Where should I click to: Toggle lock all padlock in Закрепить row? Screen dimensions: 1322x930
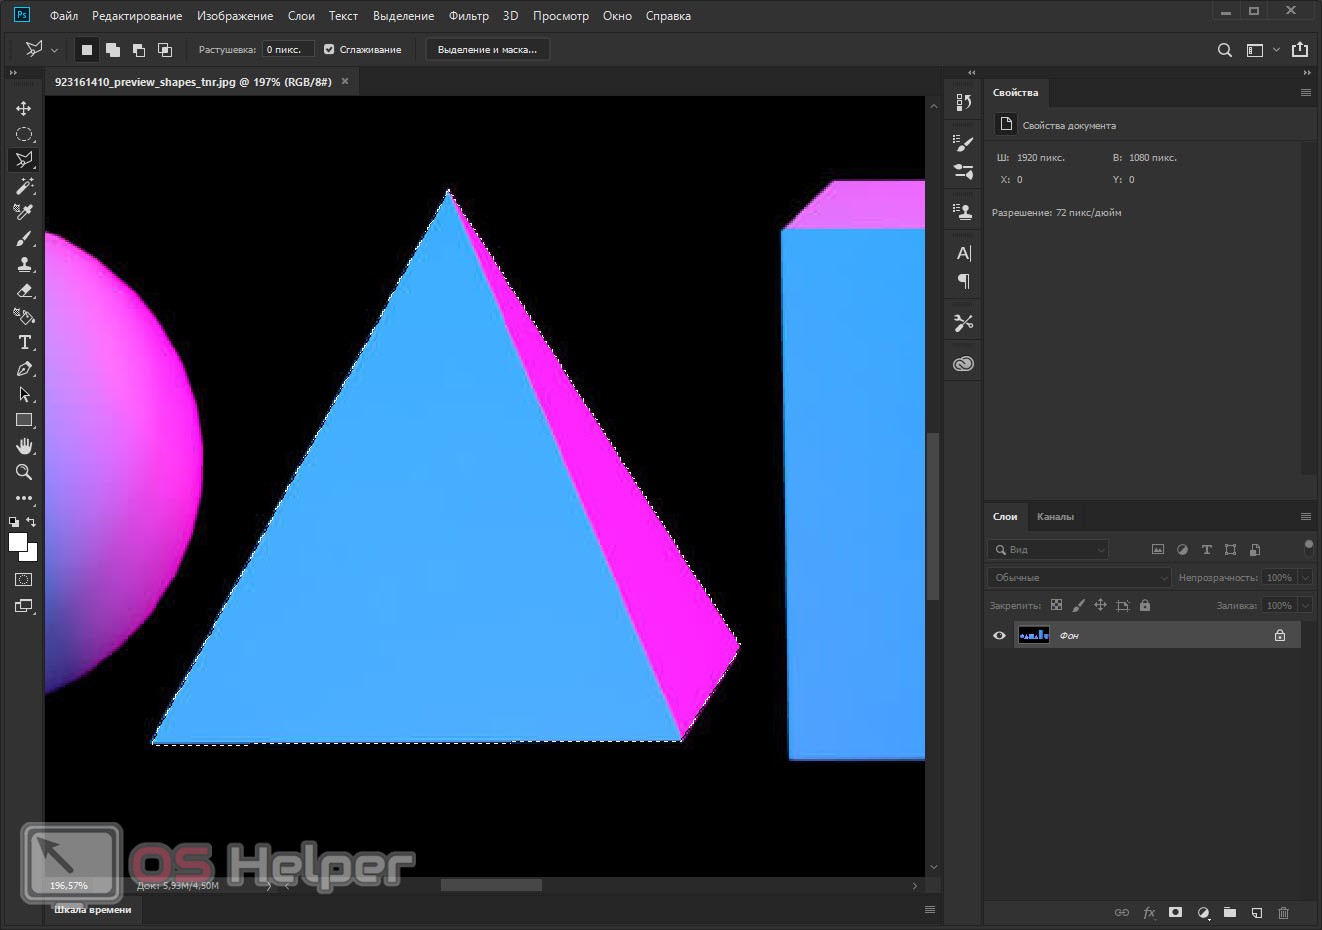[1145, 605]
